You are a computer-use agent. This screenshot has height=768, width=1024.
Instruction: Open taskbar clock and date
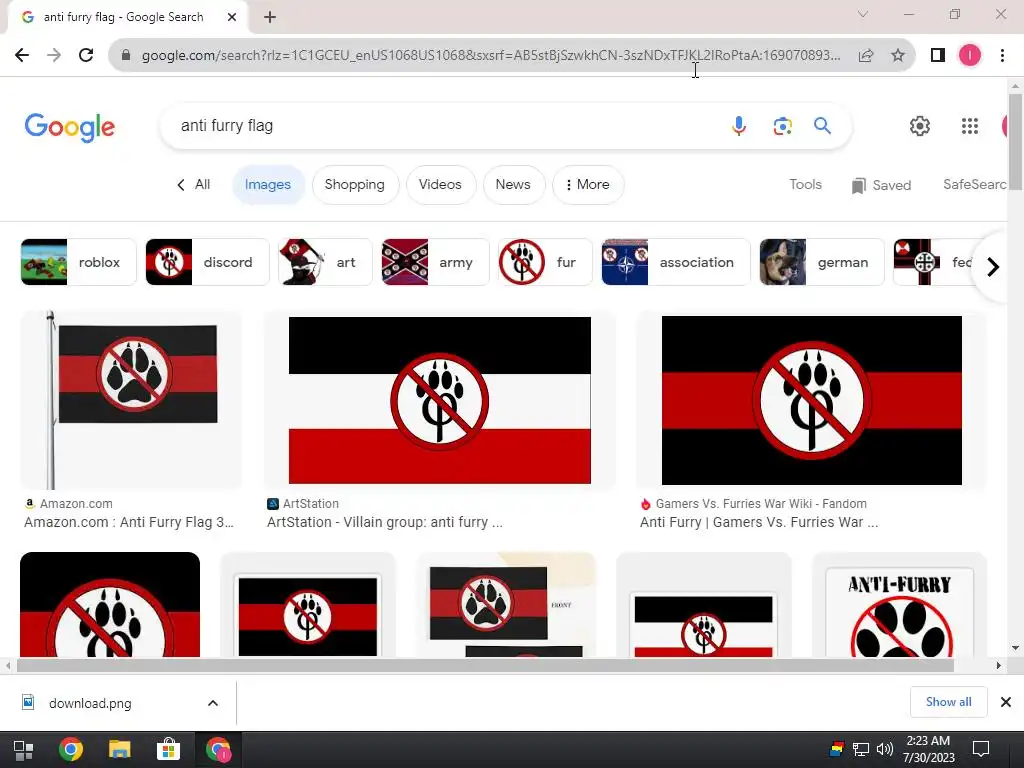tap(928, 749)
